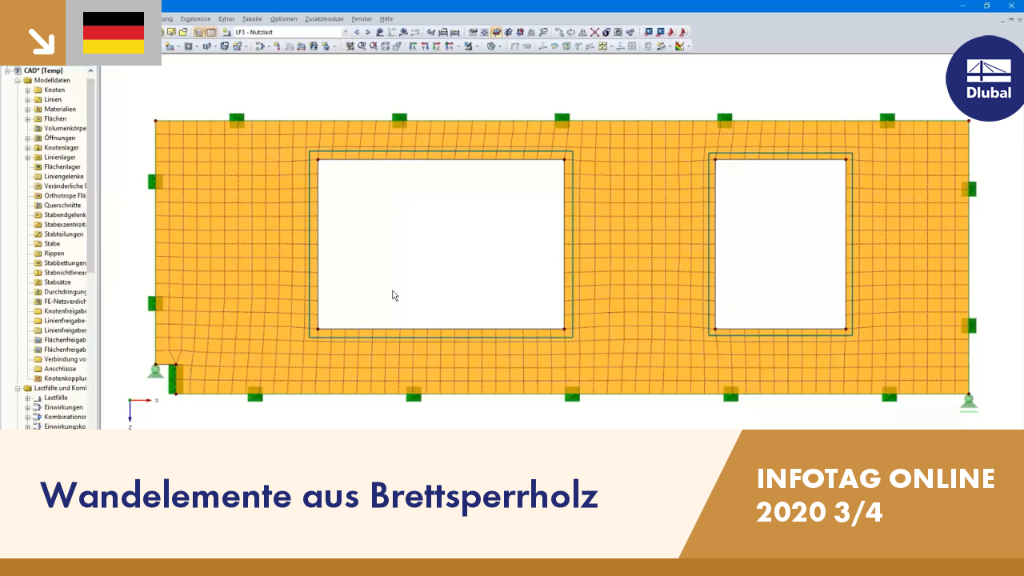
Task: Open the LF3 - Nutzlast load case dropdown
Action: coord(291,32)
